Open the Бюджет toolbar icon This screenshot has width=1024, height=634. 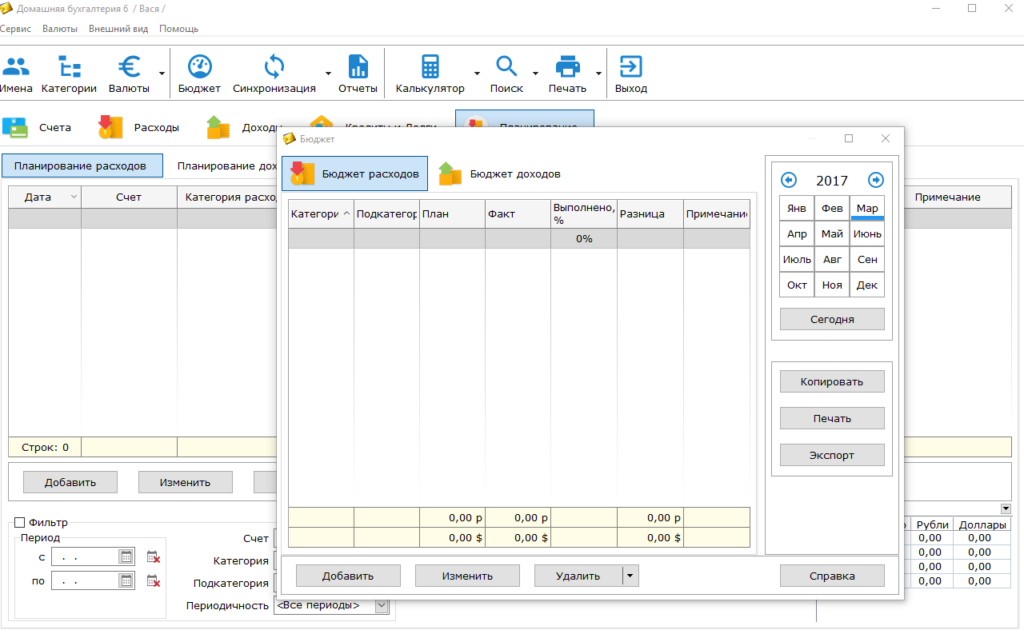(x=199, y=68)
